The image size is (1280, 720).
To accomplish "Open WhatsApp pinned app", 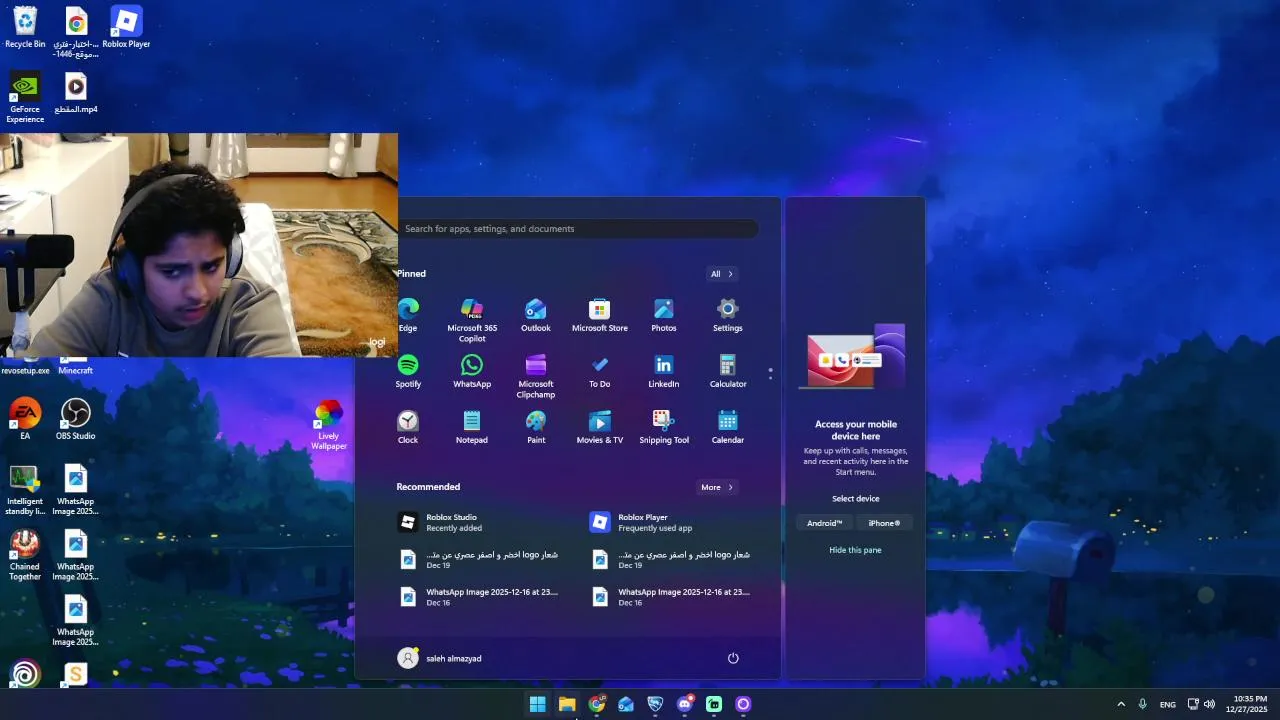I will (x=472, y=370).
